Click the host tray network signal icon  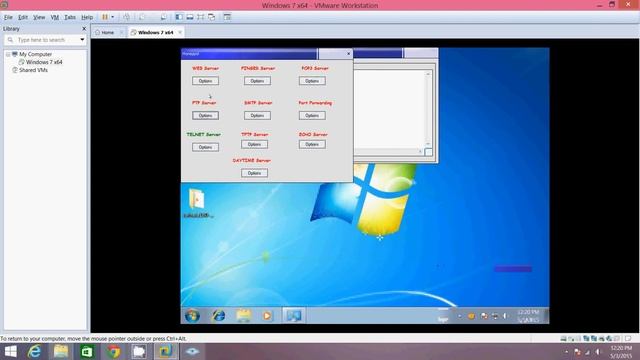click(x=587, y=352)
